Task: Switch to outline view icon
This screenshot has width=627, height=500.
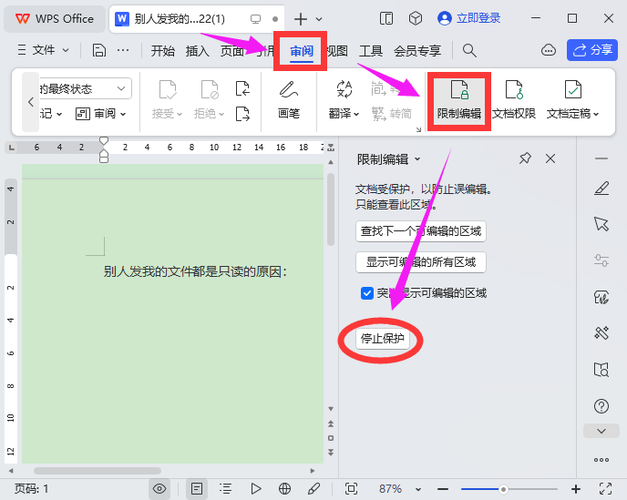Action: coord(226,489)
